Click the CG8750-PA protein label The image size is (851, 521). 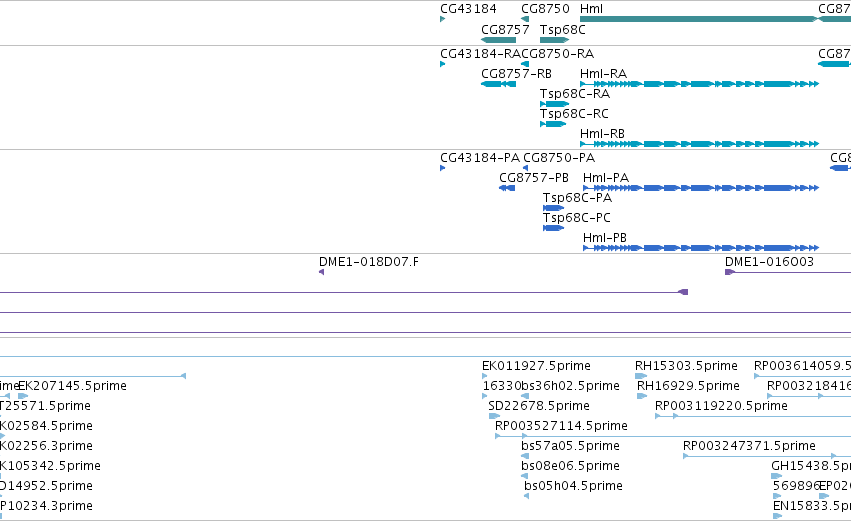(x=559, y=158)
